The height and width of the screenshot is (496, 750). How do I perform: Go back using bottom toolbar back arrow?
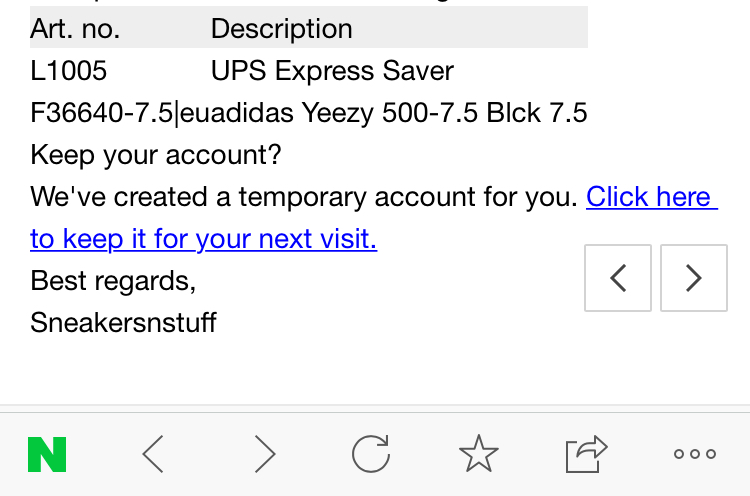pos(152,455)
